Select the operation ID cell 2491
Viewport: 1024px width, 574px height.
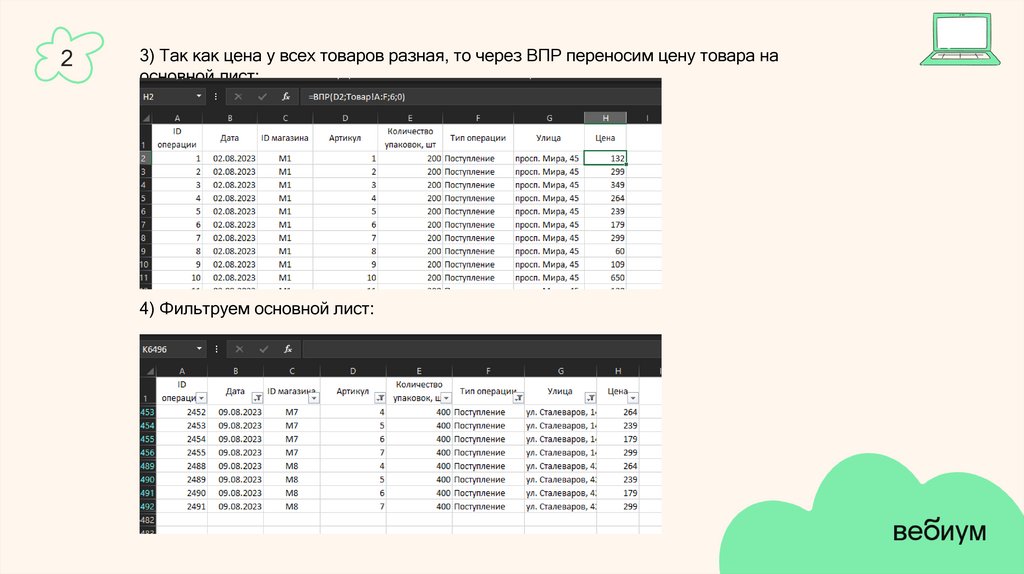click(x=182, y=507)
